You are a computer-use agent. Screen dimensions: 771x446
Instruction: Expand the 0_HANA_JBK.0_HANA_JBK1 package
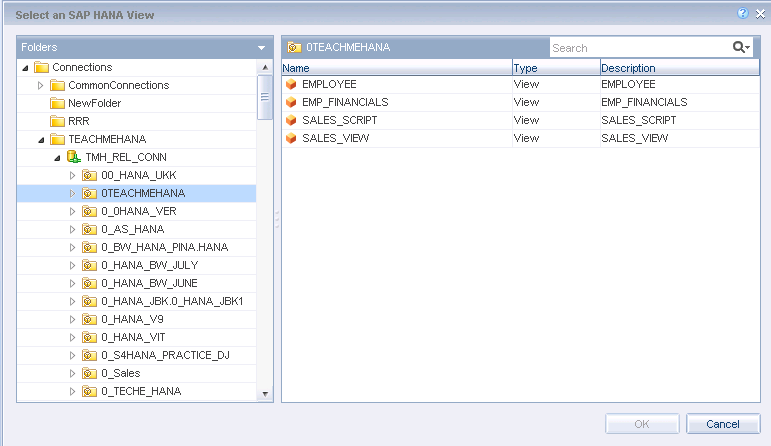(x=72, y=301)
